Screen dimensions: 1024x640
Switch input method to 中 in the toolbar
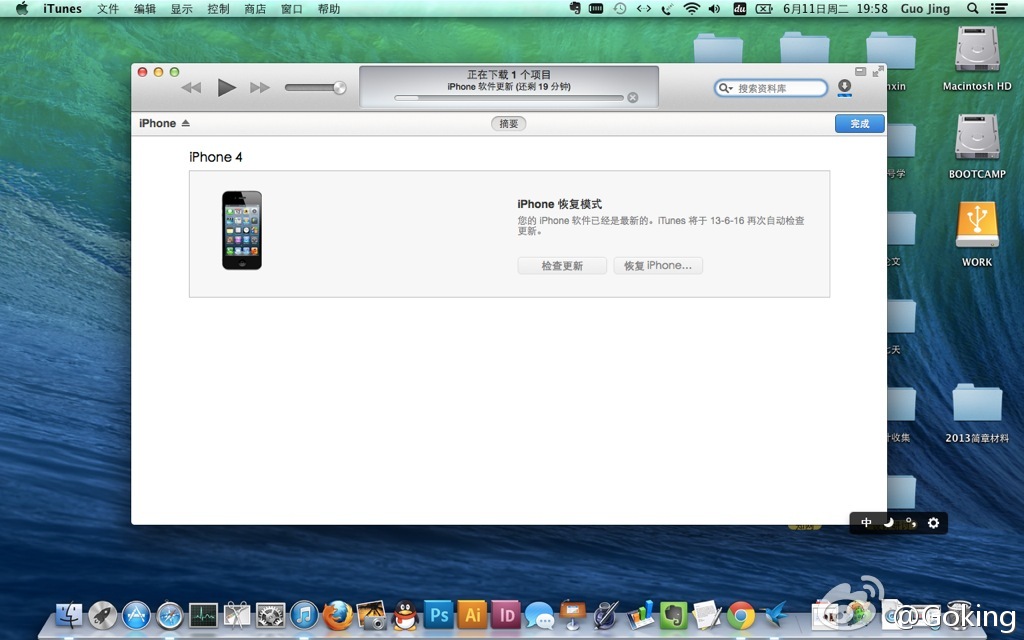866,522
